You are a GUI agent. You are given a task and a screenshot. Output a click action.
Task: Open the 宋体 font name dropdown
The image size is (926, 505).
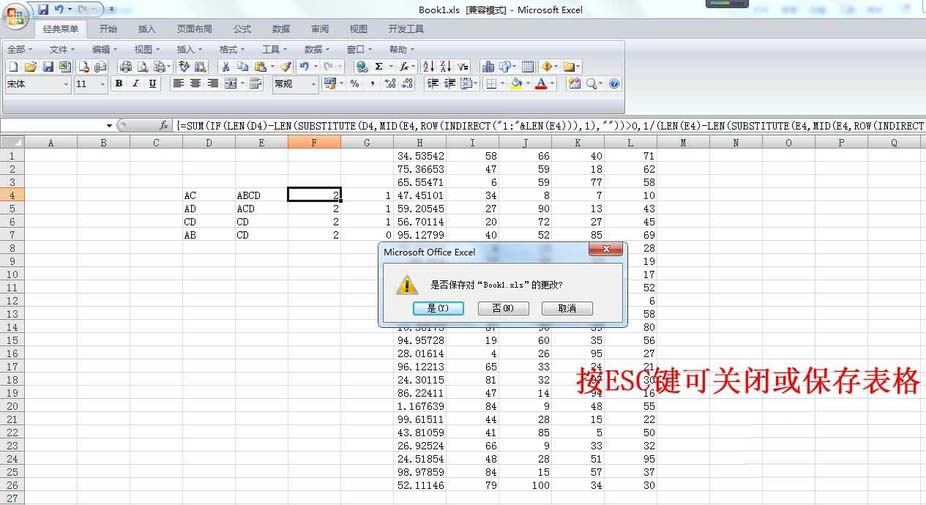pyautogui.click(x=66, y=84)
